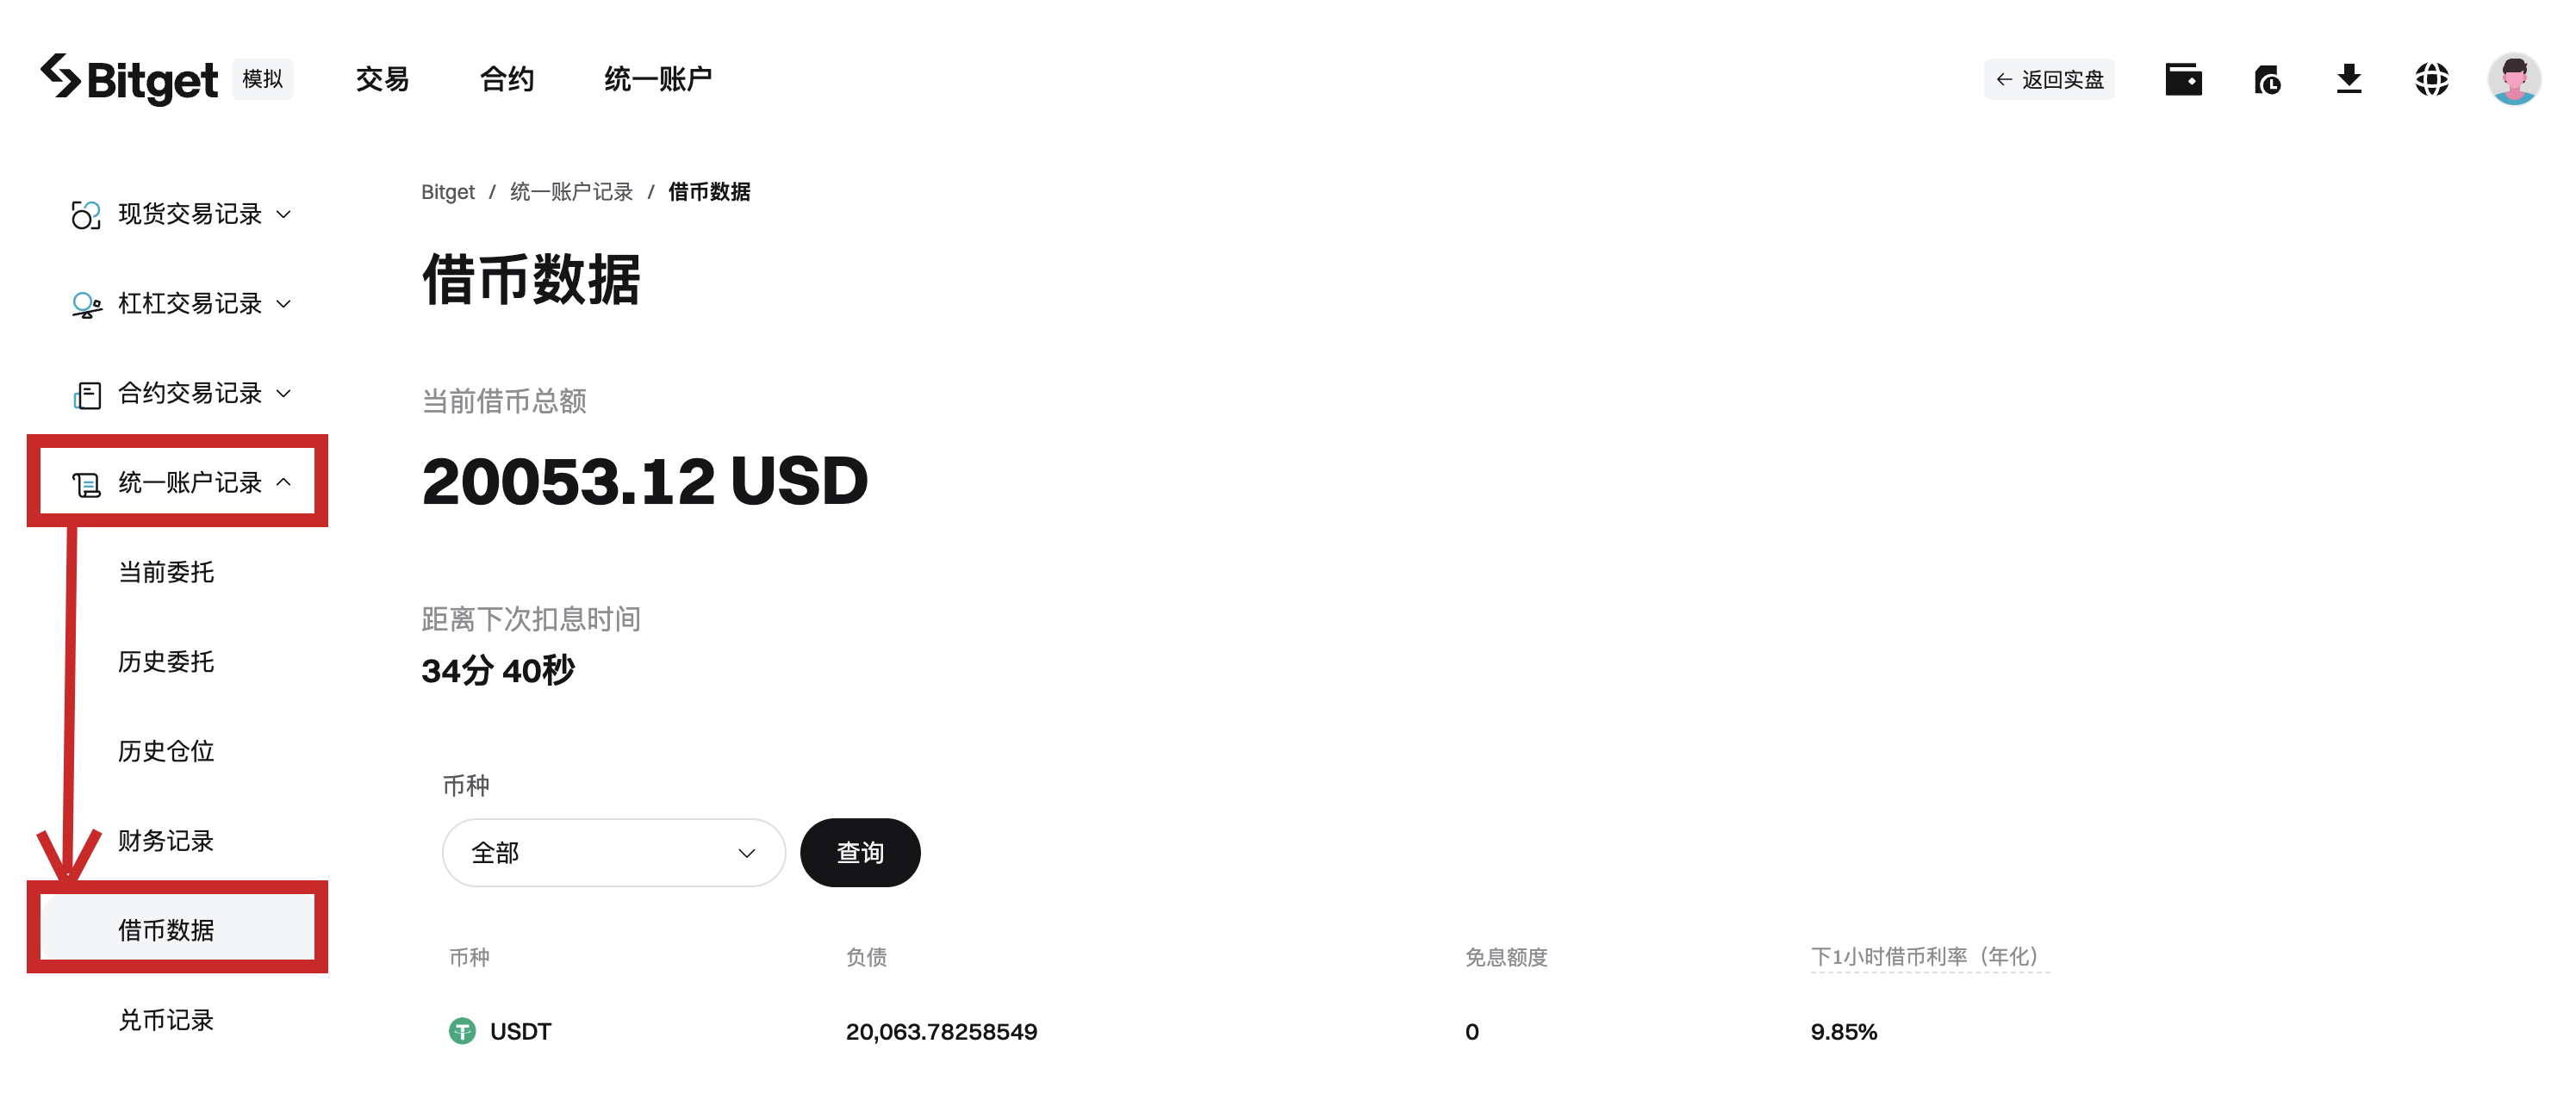Expand 杠杆交易记录 section

(181, 304)
